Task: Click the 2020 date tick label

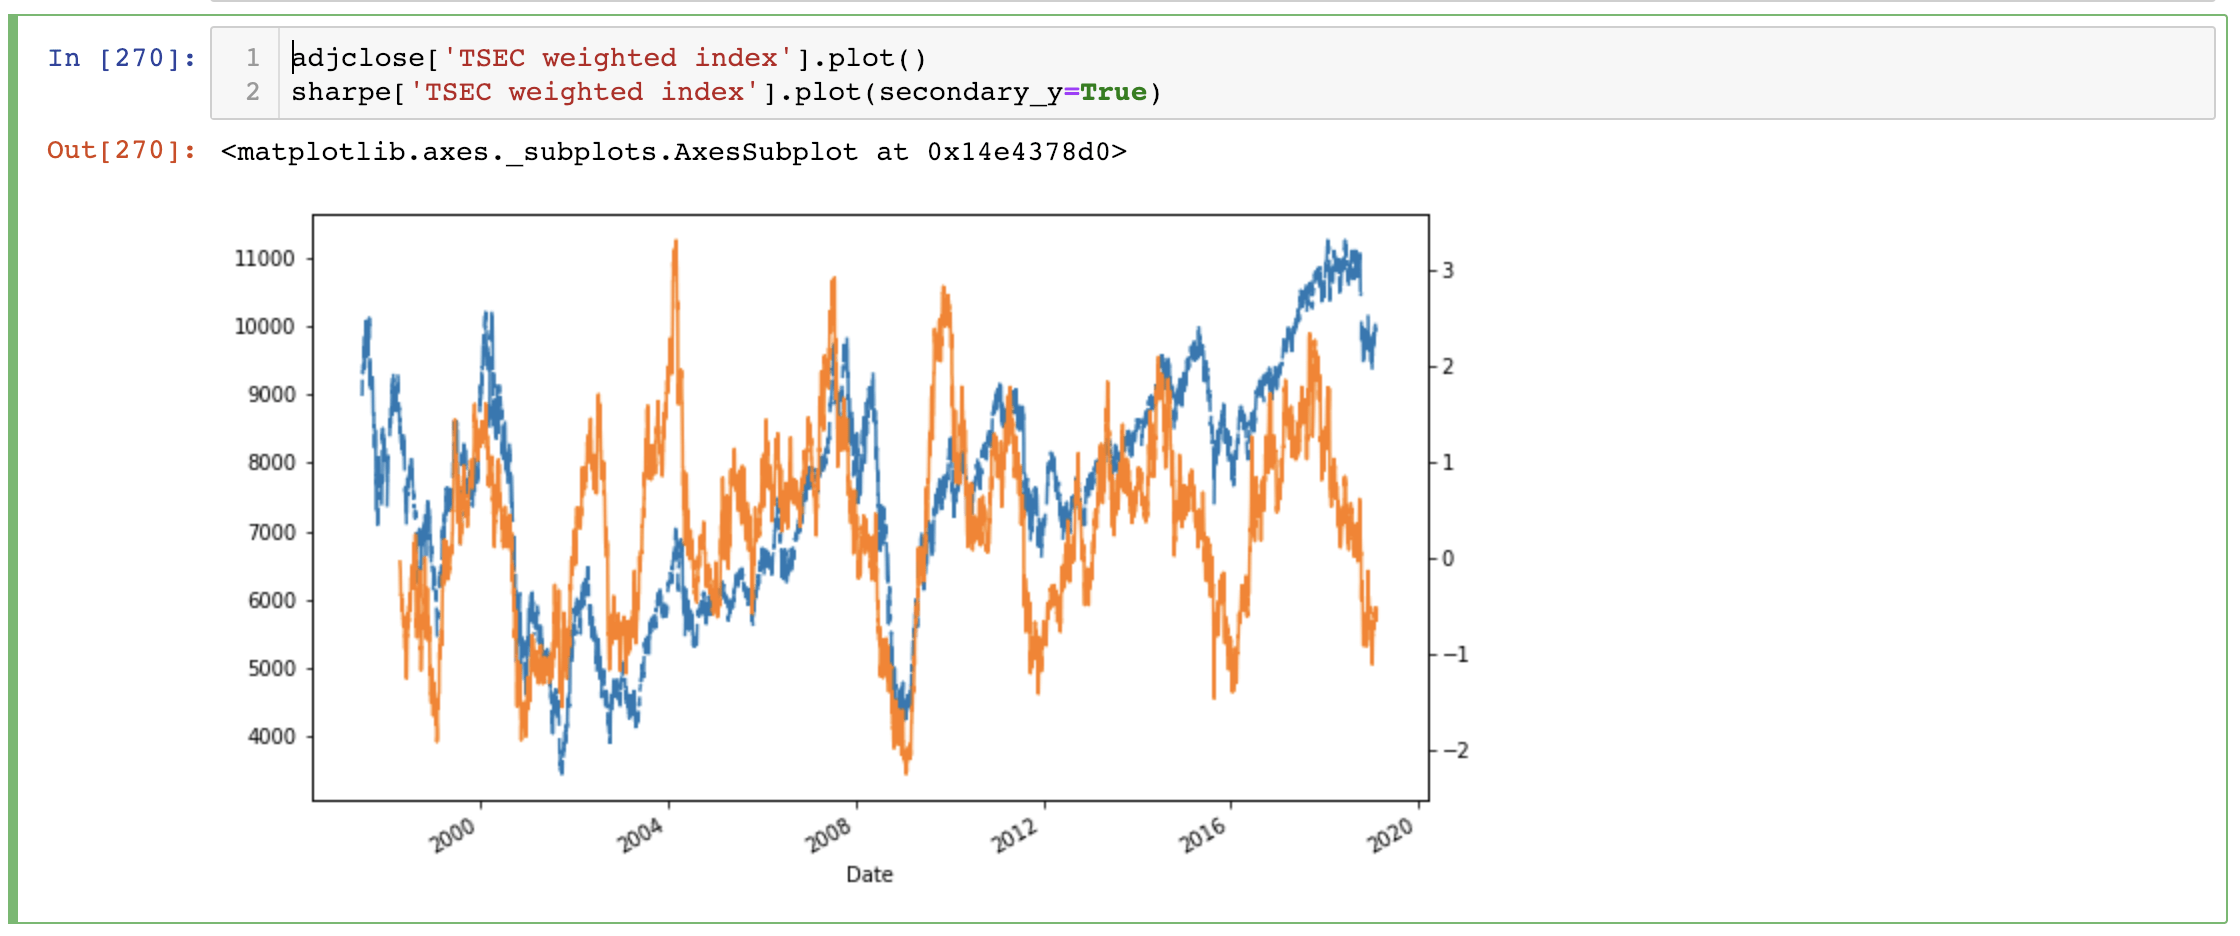Action: [1391, 834]
